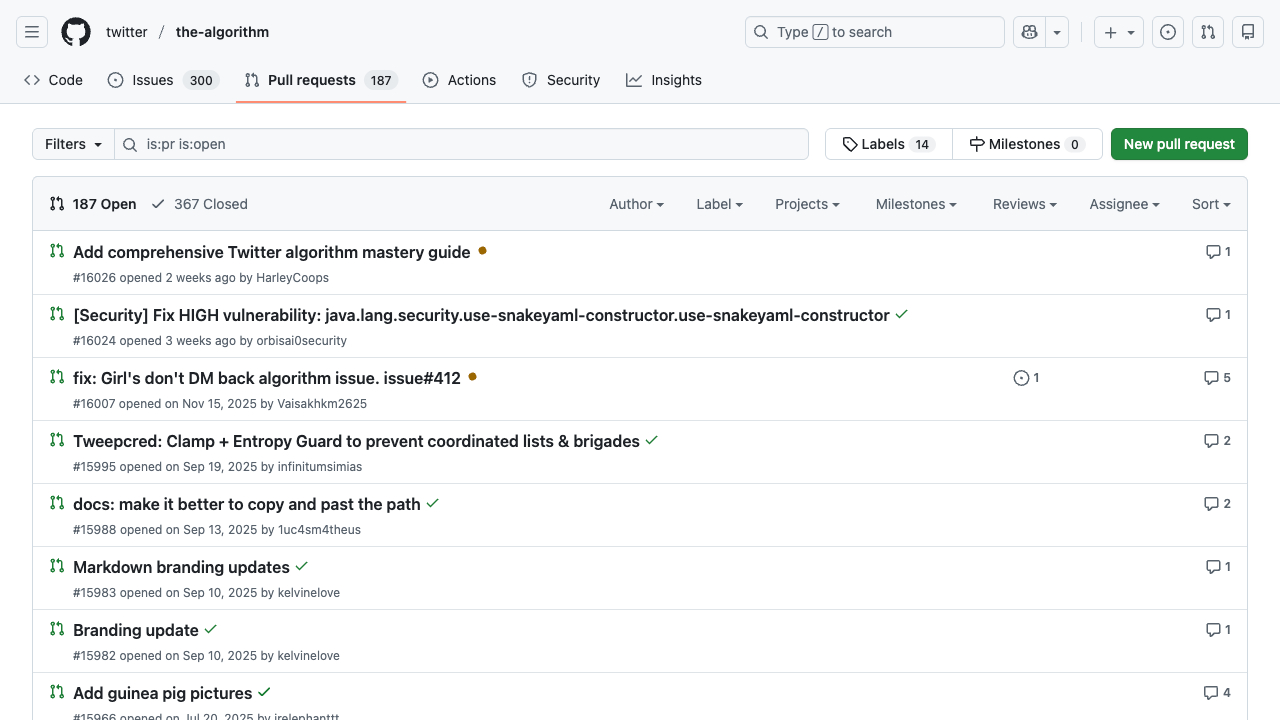
Task: Click the 5 comments icon on PR #16007
Action: point(1217,378)
